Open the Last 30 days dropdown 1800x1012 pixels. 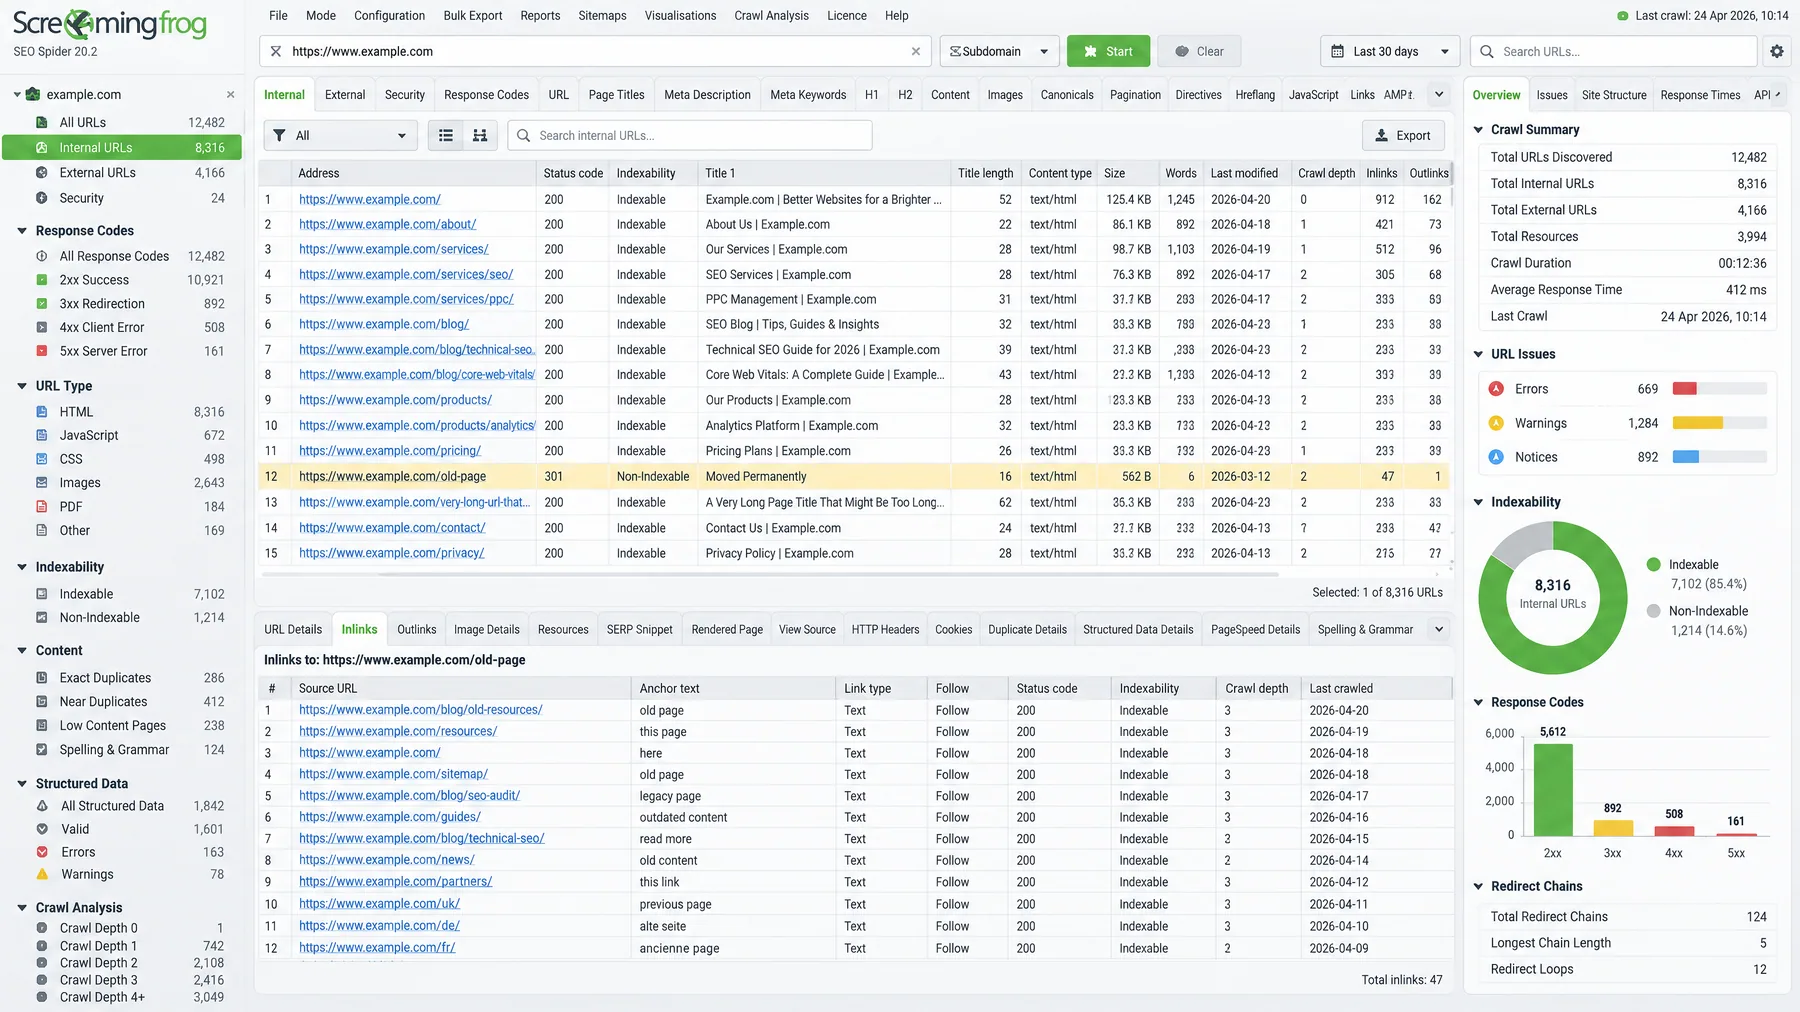1390,51
